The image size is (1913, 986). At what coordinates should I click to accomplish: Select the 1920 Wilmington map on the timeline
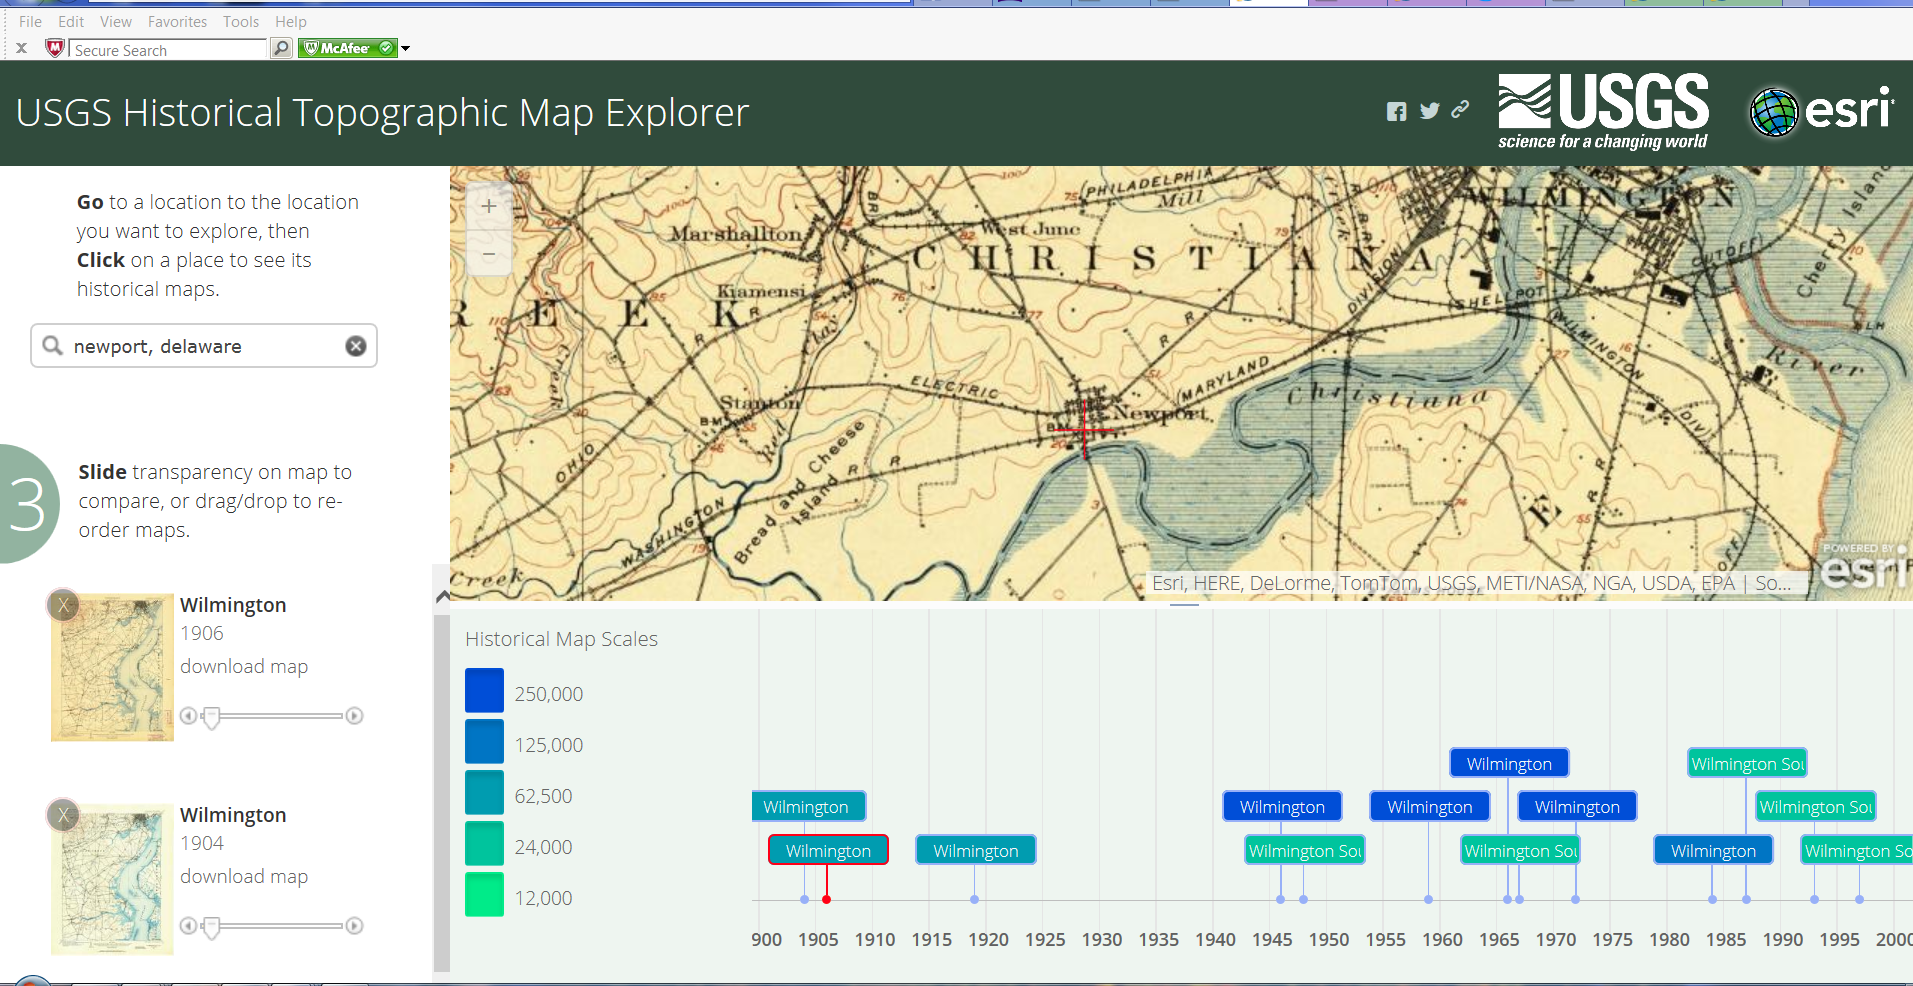975,849
